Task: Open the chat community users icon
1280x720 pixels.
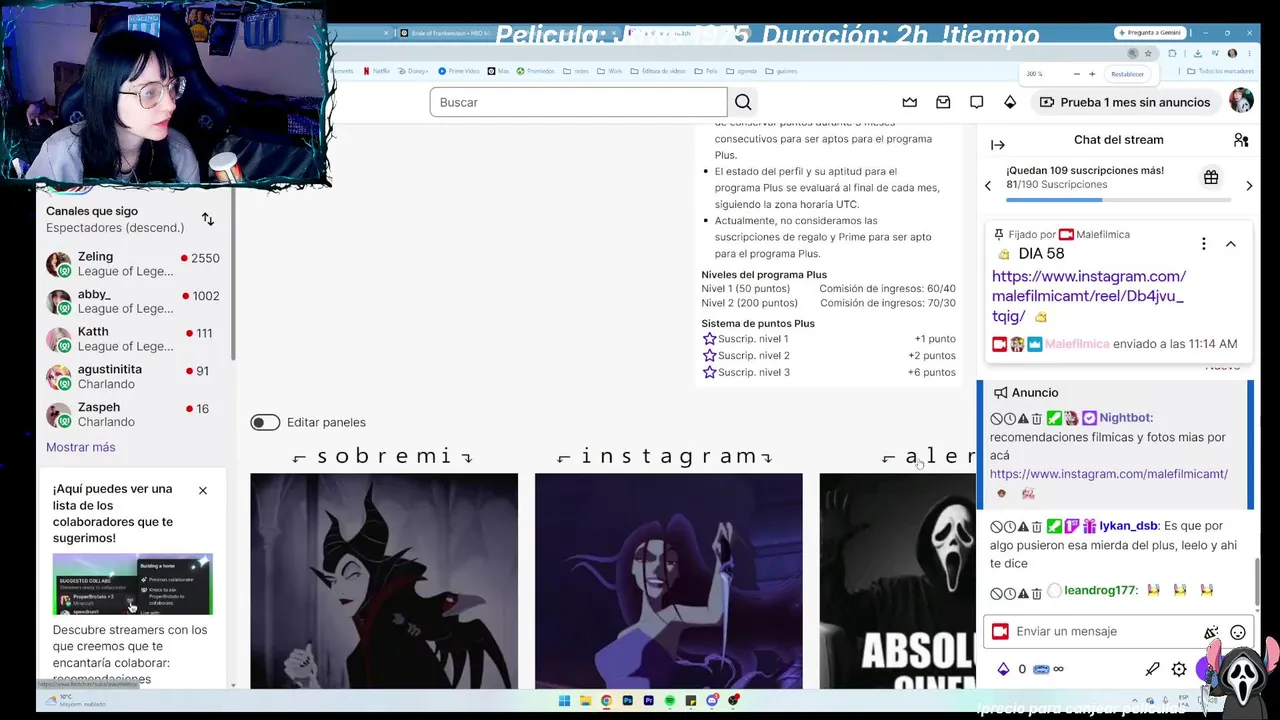Action: pos(1241,140)
